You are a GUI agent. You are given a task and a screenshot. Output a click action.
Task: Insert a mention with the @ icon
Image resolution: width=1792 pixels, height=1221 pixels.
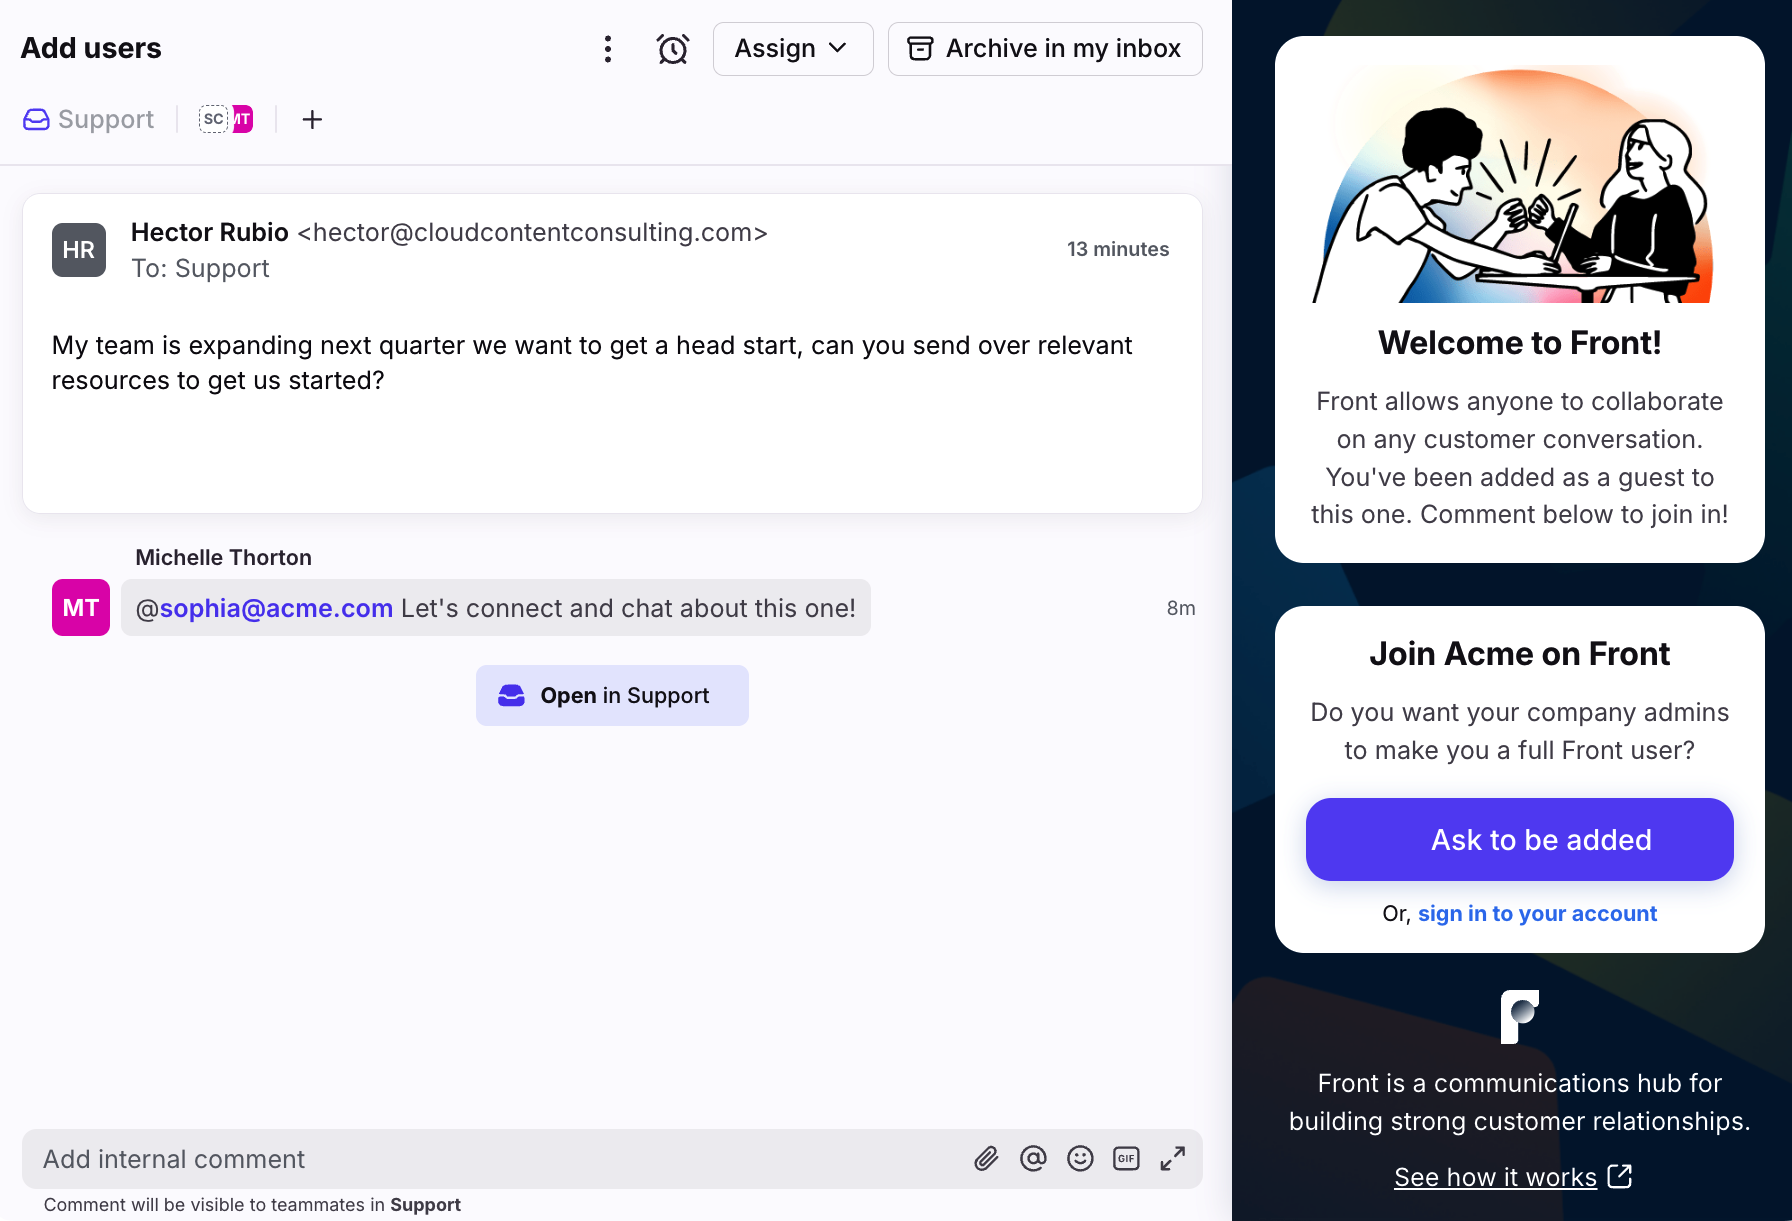(1033, 1159)
